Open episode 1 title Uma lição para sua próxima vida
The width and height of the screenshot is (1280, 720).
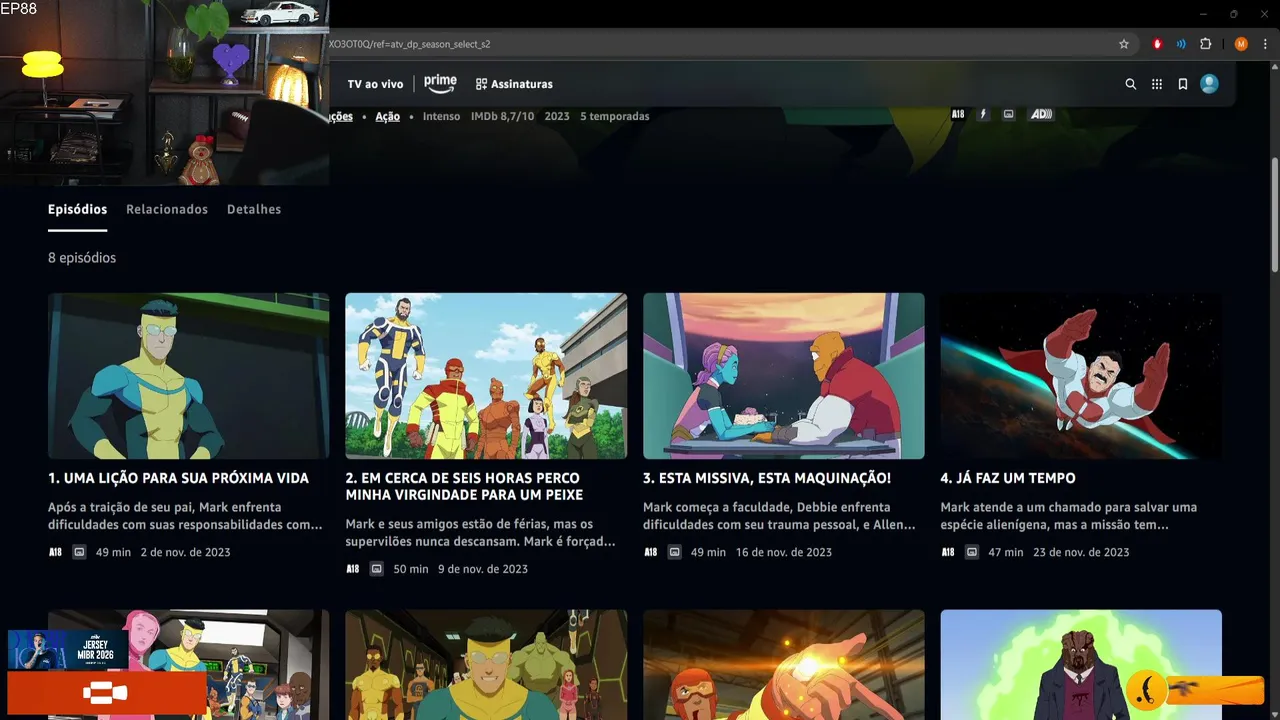pos(178,478)
